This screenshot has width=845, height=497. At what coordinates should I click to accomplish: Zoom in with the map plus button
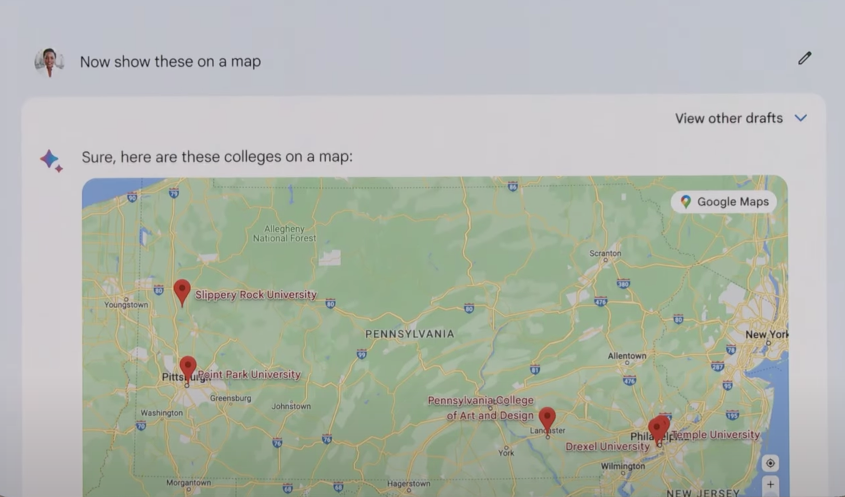[x=770, y=485]
